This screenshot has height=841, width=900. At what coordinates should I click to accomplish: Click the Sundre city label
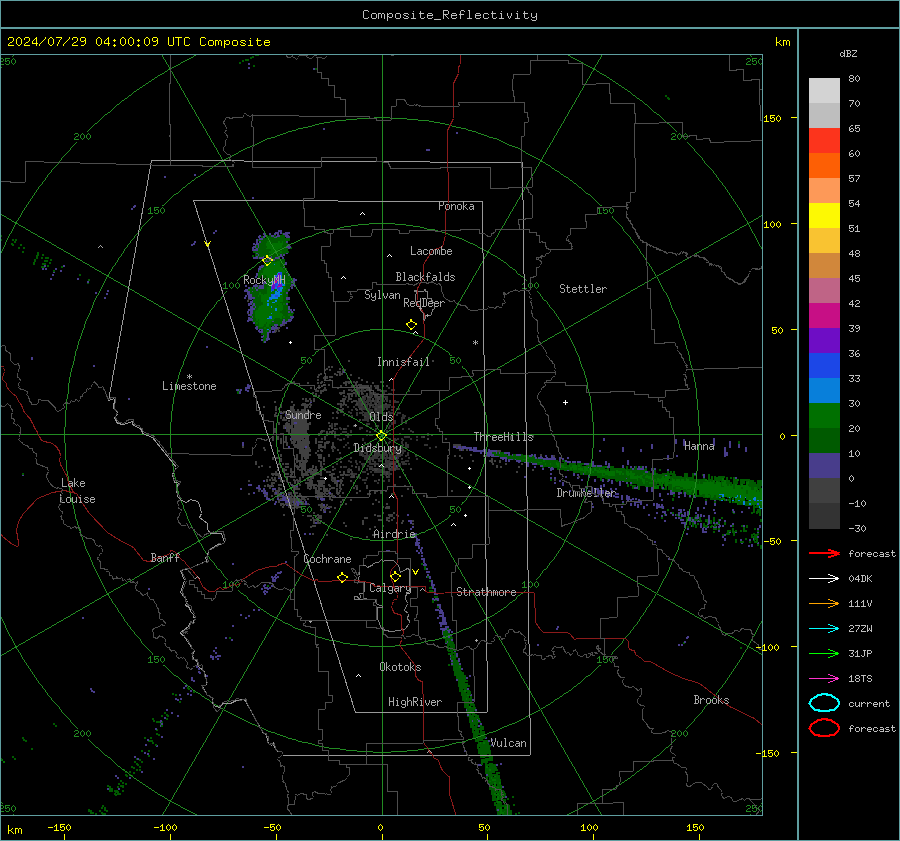click(x=303, y=414)
